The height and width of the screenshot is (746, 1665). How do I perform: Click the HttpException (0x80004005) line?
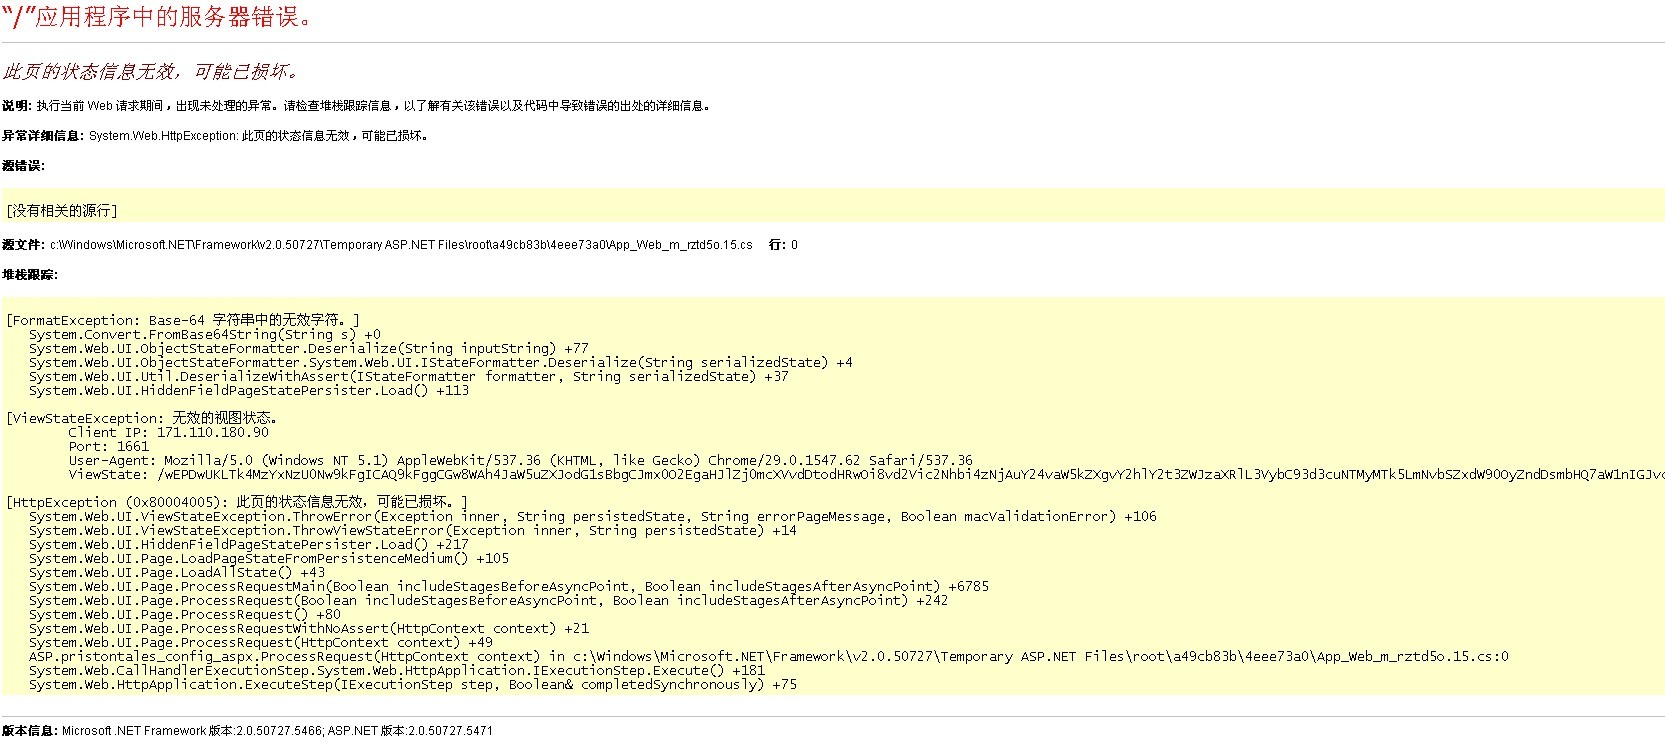point(236,502)
